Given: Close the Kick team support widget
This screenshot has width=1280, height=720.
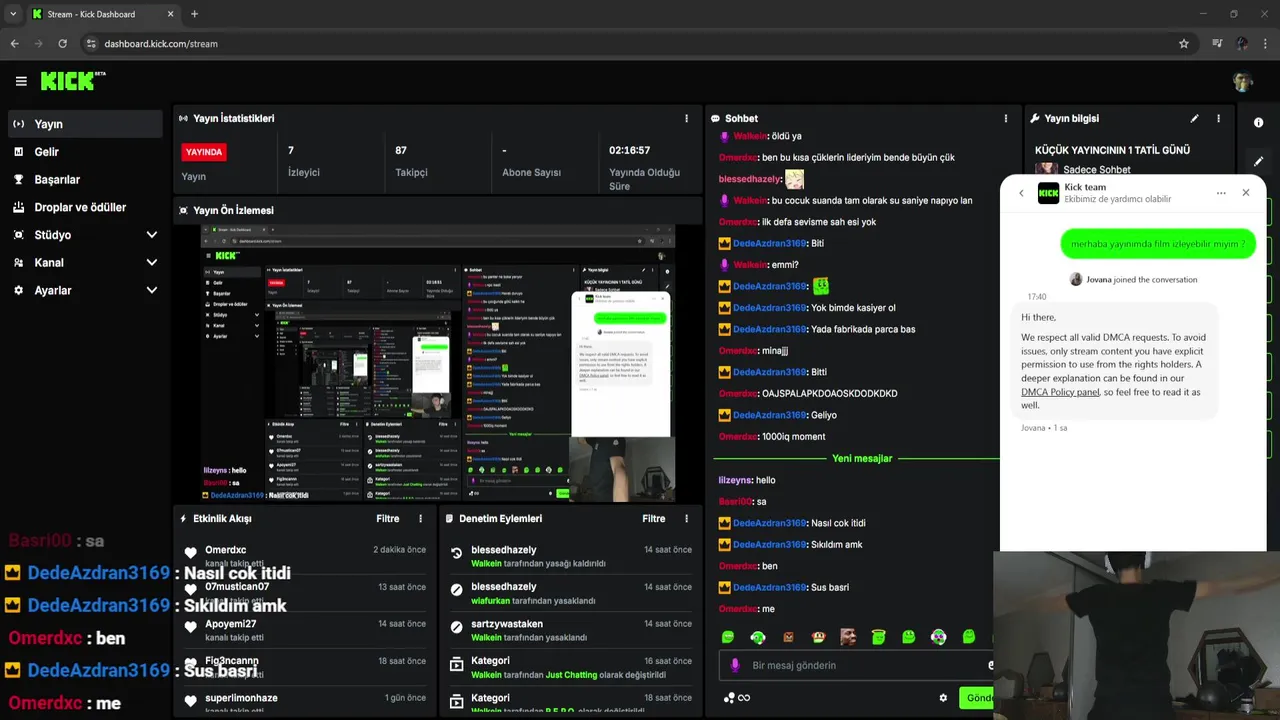Looking at the screenshot, I should tap(1245, 193).
